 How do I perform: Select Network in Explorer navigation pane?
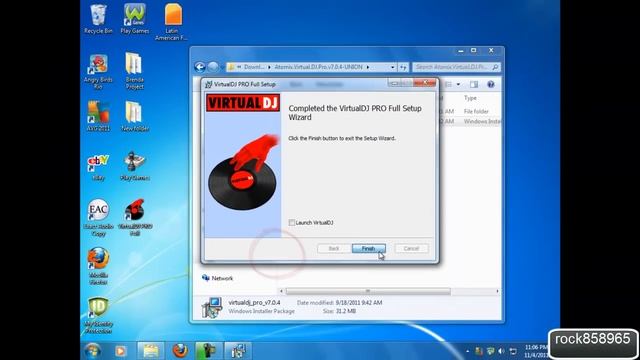218,278
